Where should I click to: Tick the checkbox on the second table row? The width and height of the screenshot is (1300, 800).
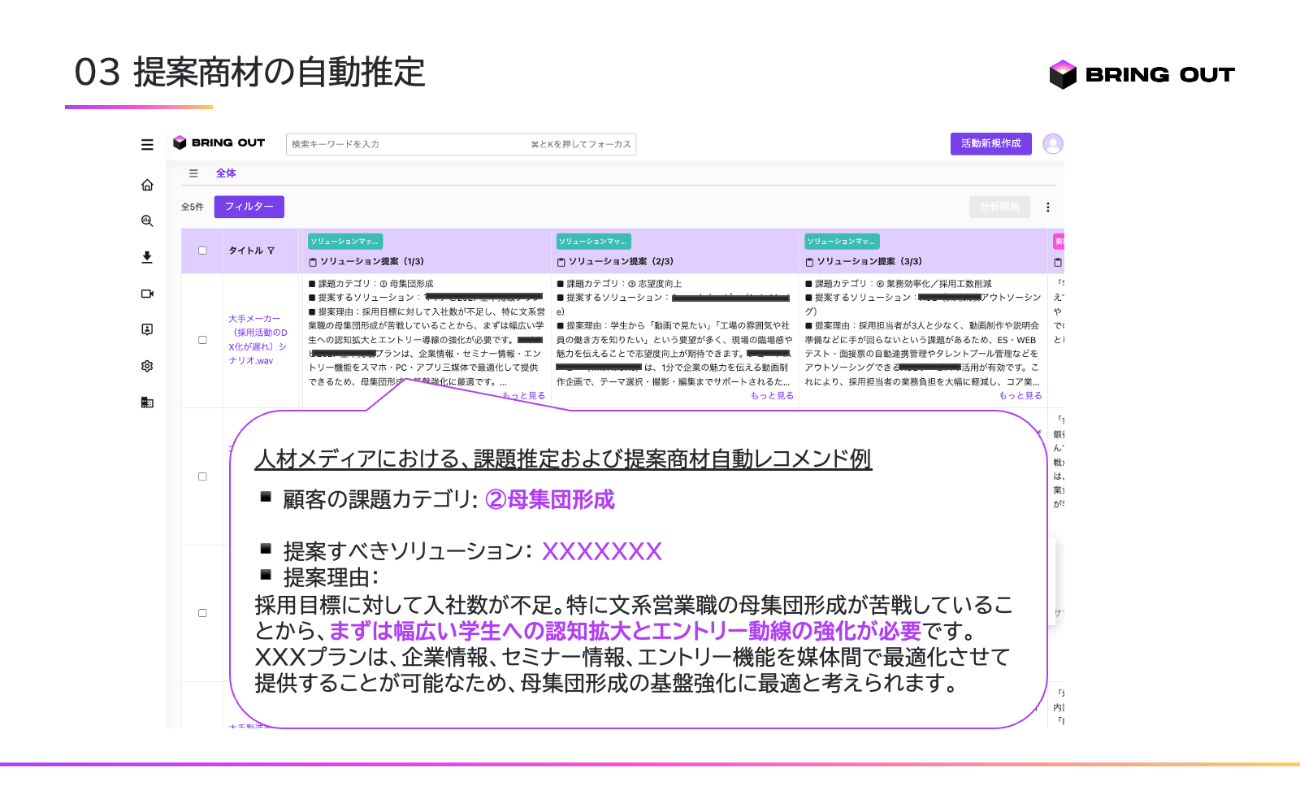(202, 477)
